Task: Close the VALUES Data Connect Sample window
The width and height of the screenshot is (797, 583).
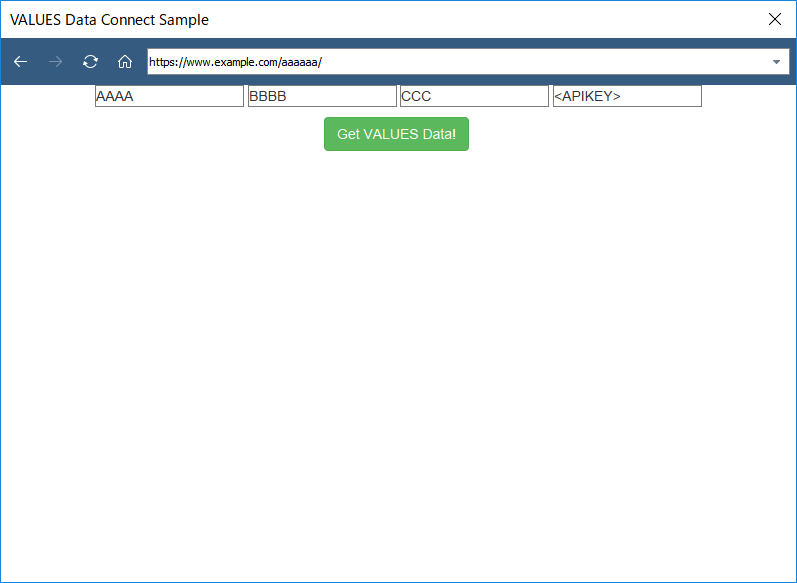Action: pos(775,19)
